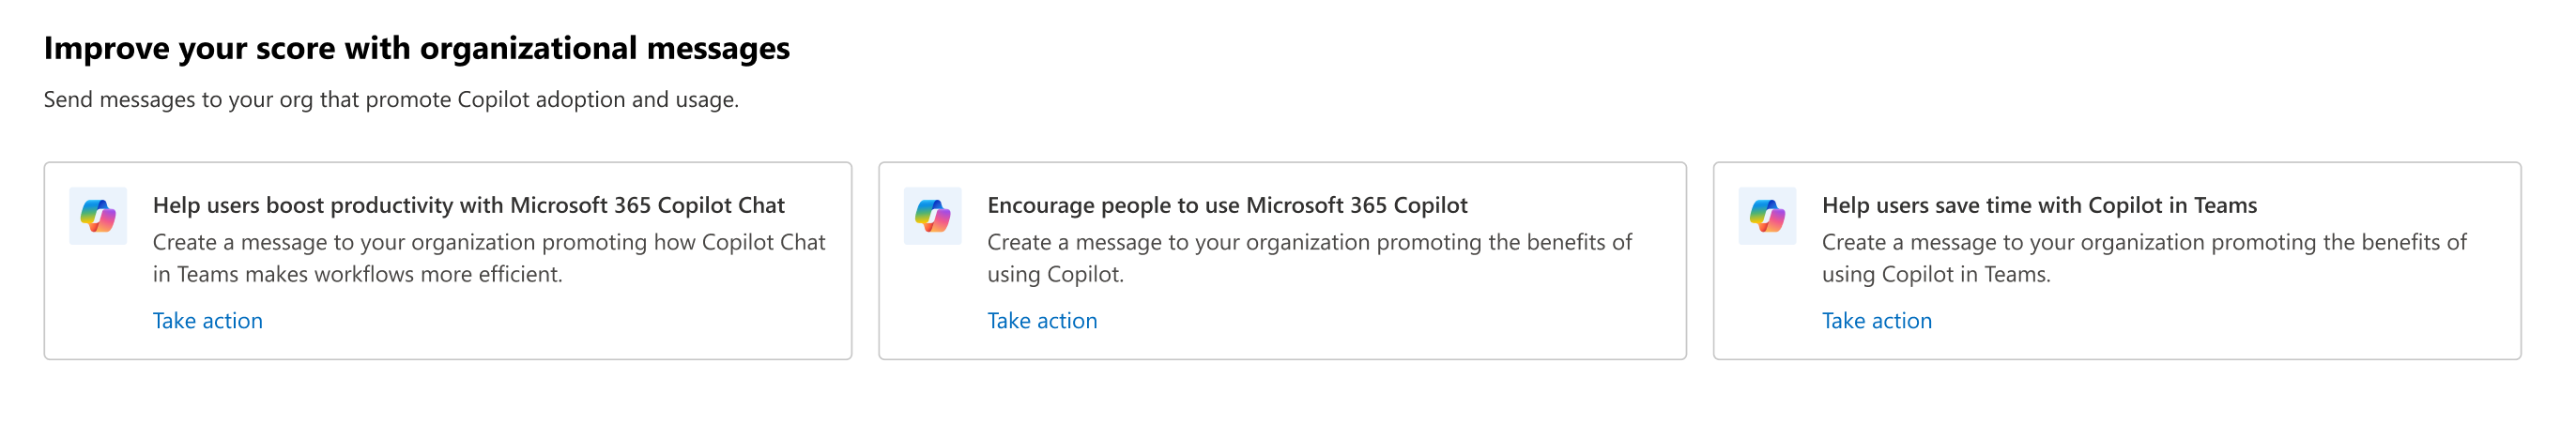Select the title 'Help users boost productivity with Microsoft 365 Copilot Chat'
The width and height of the screenshot is (2576, 438).
[469, 205]
